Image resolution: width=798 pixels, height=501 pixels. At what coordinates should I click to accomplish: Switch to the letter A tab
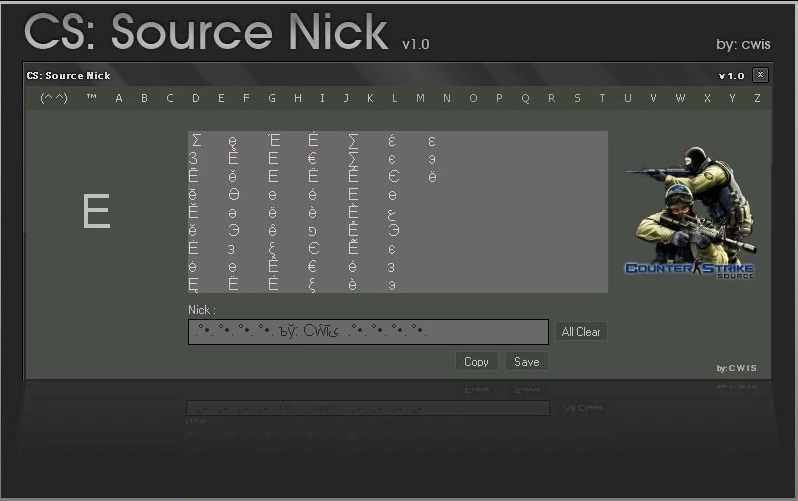(x=119, y=98)
